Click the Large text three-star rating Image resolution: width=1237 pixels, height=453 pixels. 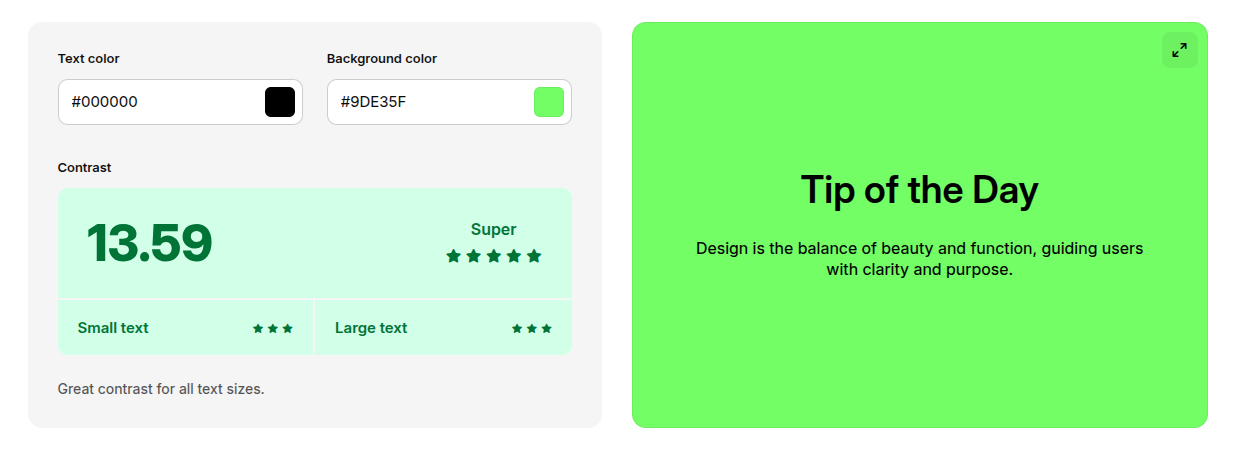click(532, 328)
